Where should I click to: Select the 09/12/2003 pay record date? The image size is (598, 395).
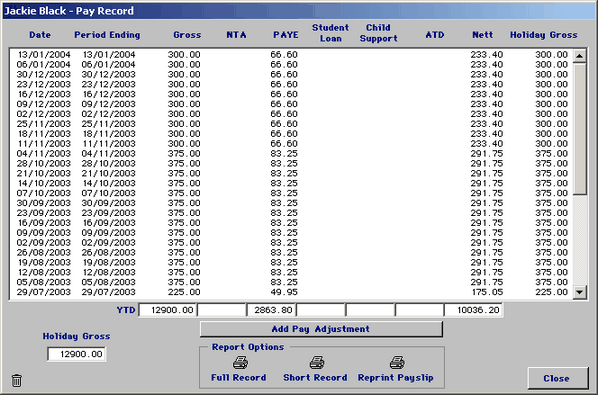(x=44, y=104)
